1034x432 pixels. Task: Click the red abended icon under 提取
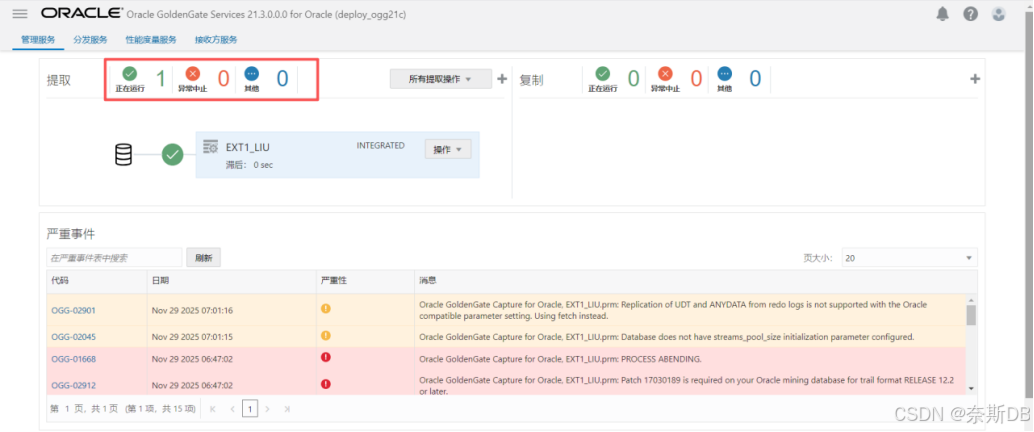(x=193, y=74)
